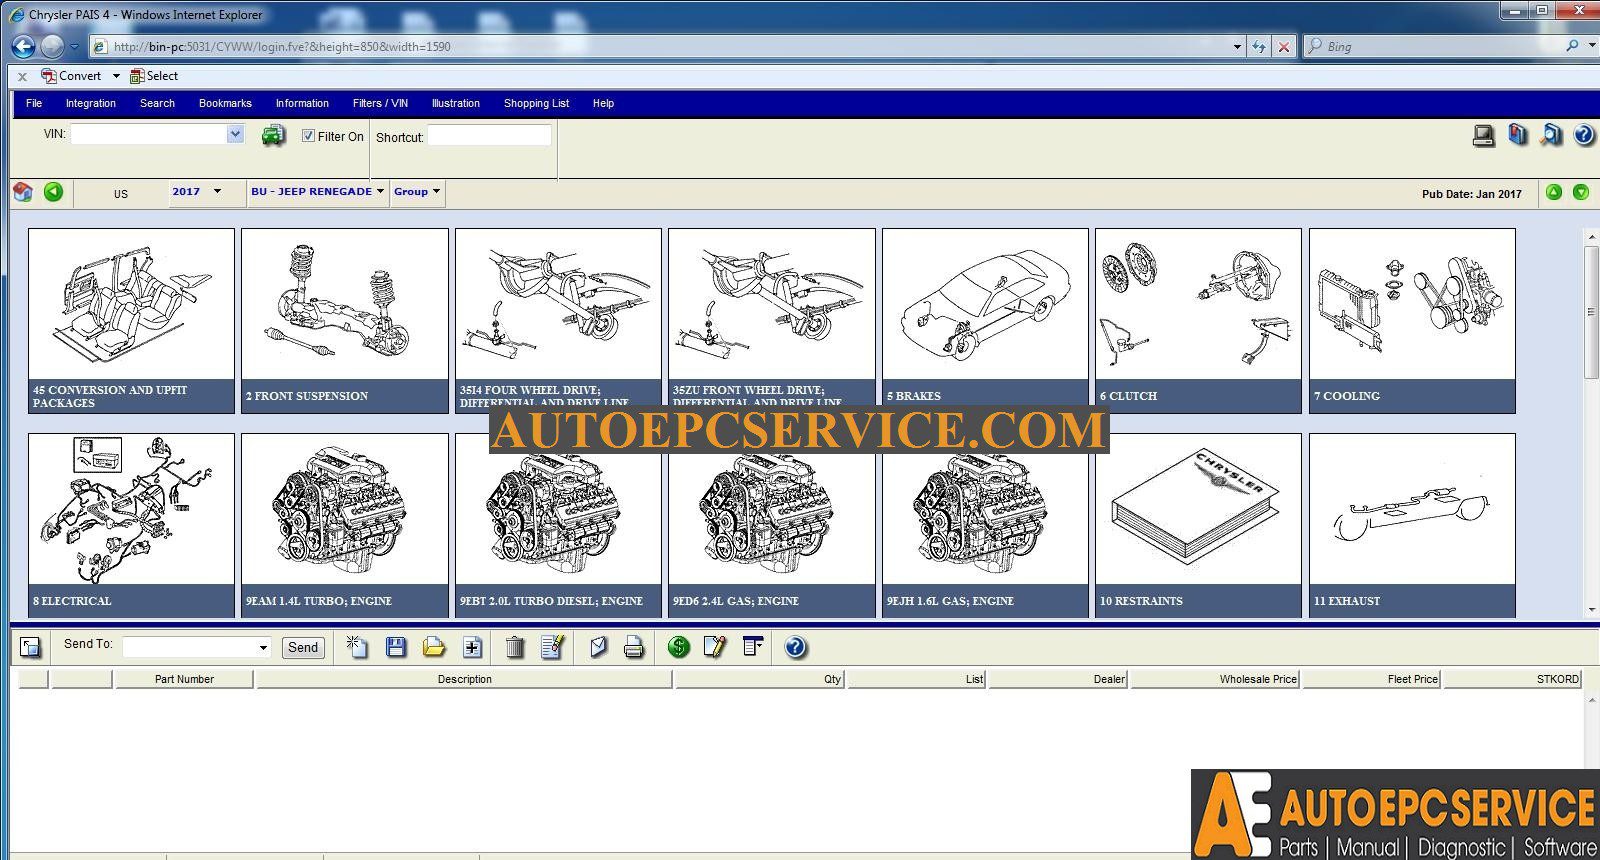Toggle the shopping list panel size icon
Image resolution: width=1600 pixels, height=860 pixels.
pyautogui.click(x=31, y=648)
